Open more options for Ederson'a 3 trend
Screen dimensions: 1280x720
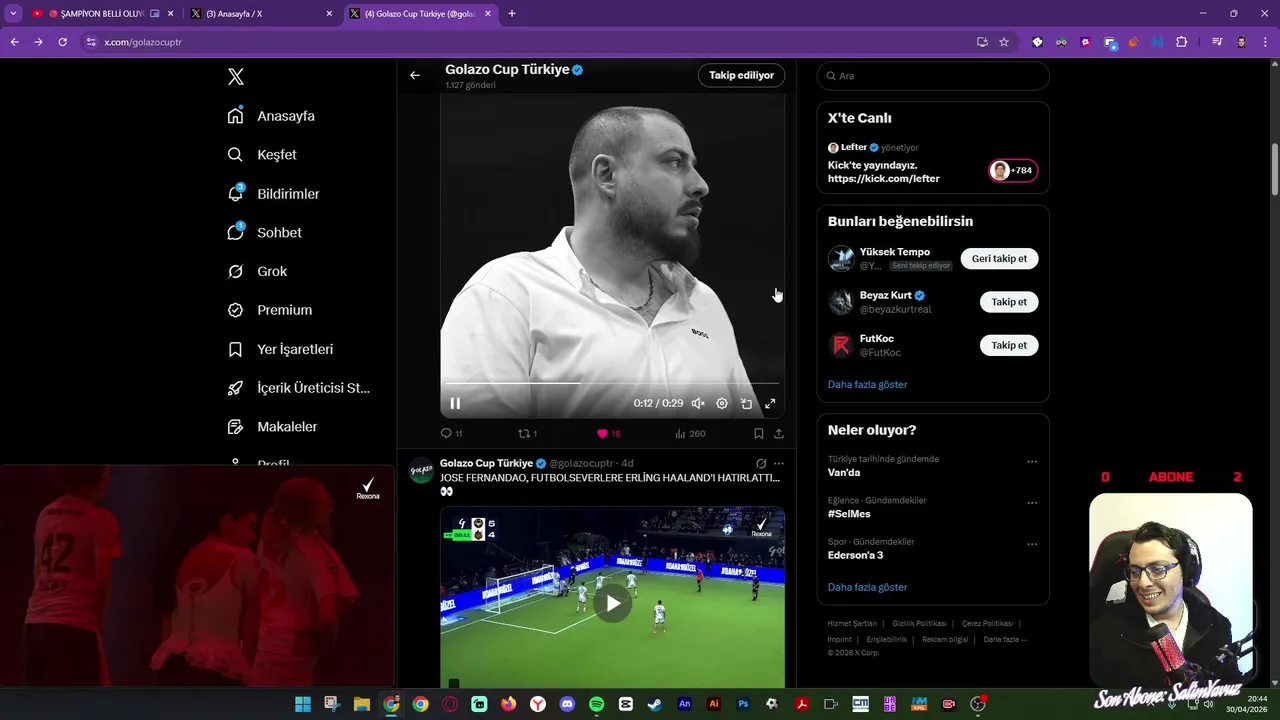pos(1032,545)
